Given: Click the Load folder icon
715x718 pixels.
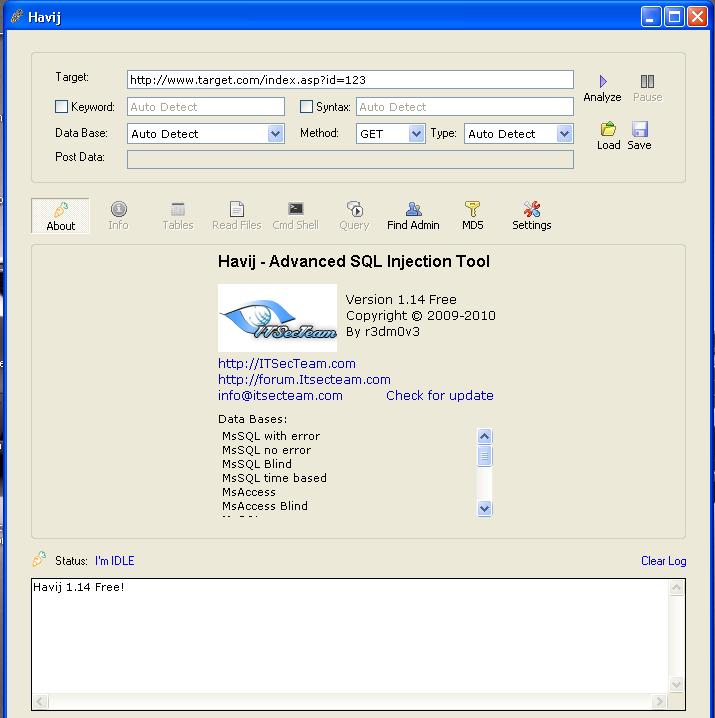Looking at the screenshot, I should tap(608, 129).
